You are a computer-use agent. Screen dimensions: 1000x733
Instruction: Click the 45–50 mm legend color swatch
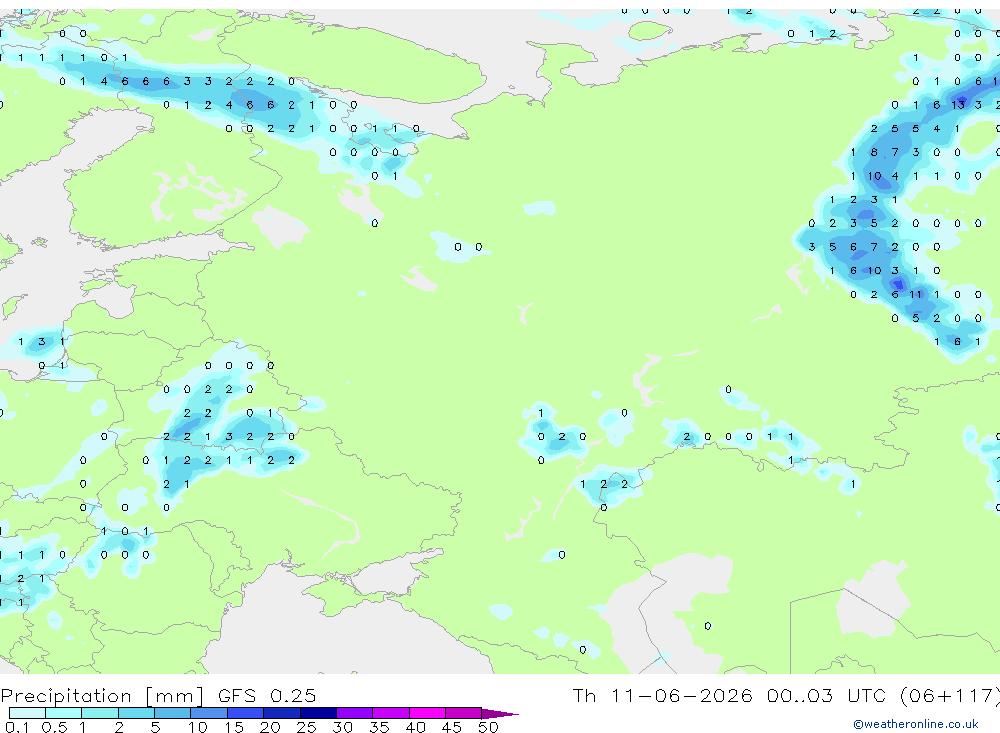point(463,713)
